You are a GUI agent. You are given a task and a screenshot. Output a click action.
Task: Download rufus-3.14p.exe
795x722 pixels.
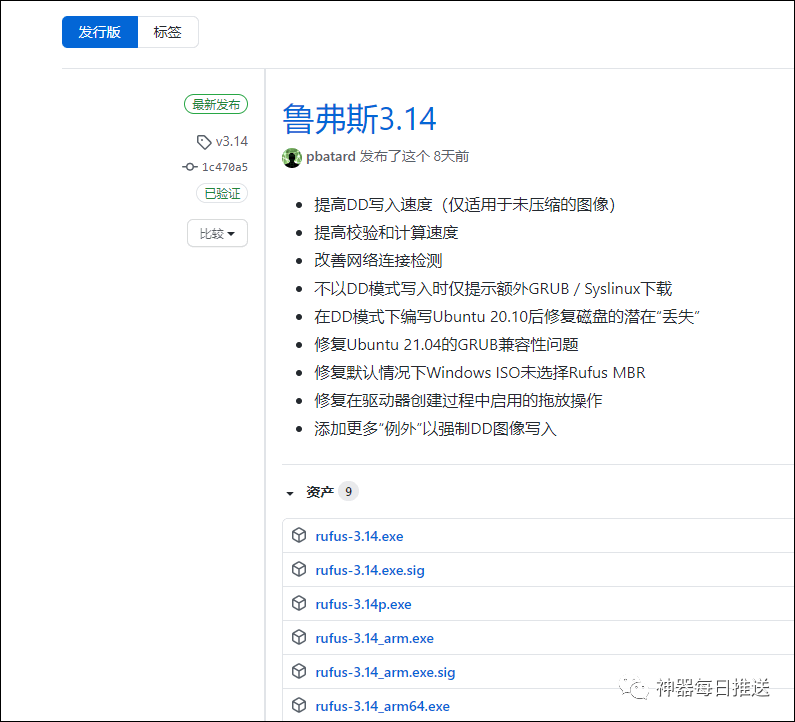coord(363,604)
